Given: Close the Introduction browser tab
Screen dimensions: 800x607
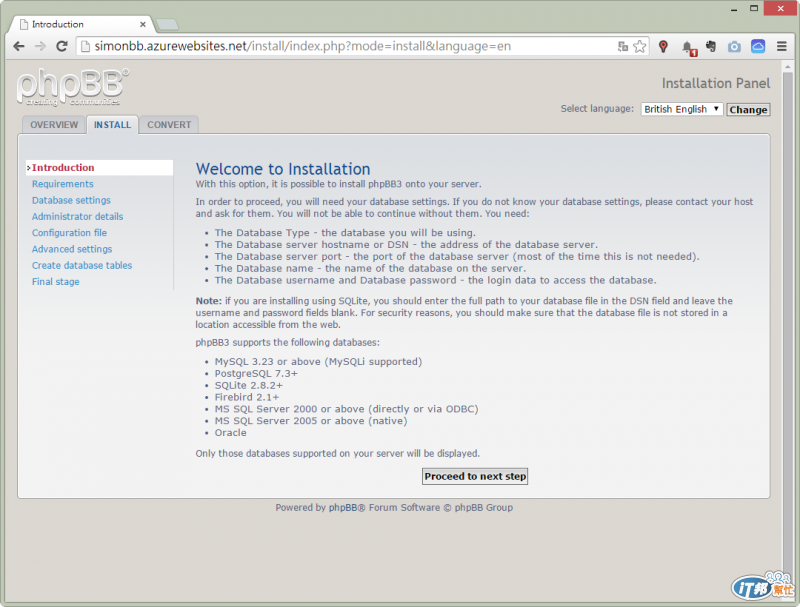Looking at the screenshot, I should click(x=143, y=24).
